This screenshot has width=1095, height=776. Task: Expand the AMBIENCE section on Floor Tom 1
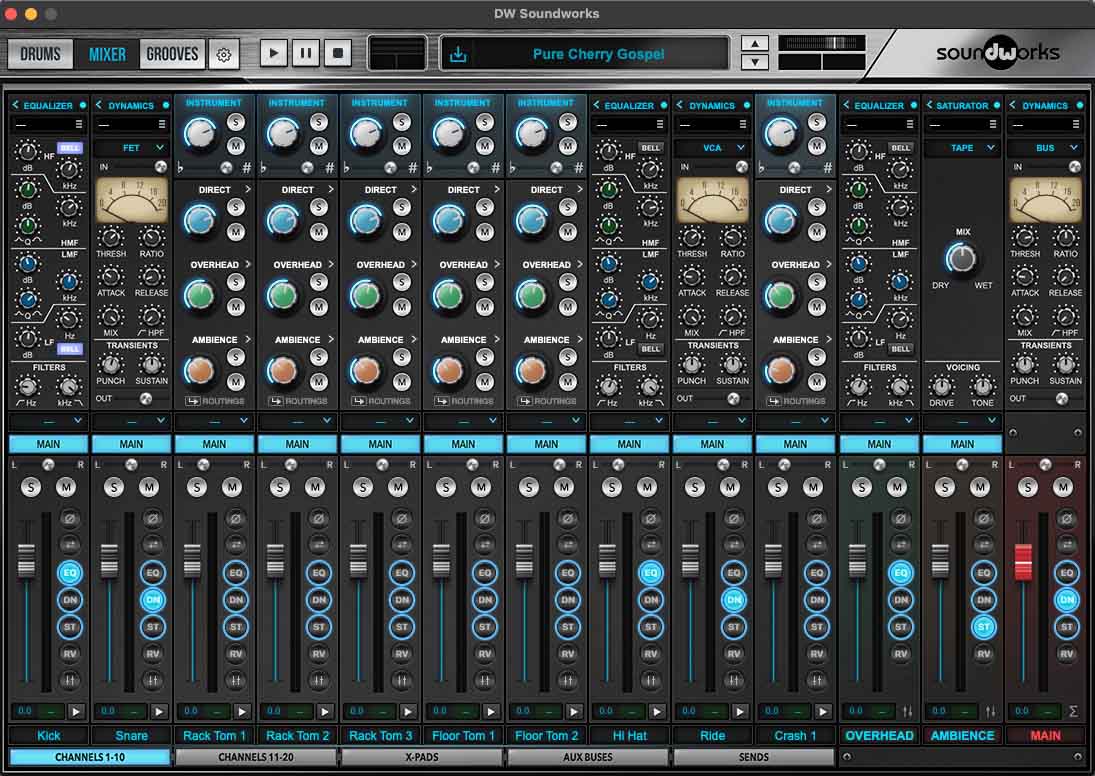coord(497,339)
